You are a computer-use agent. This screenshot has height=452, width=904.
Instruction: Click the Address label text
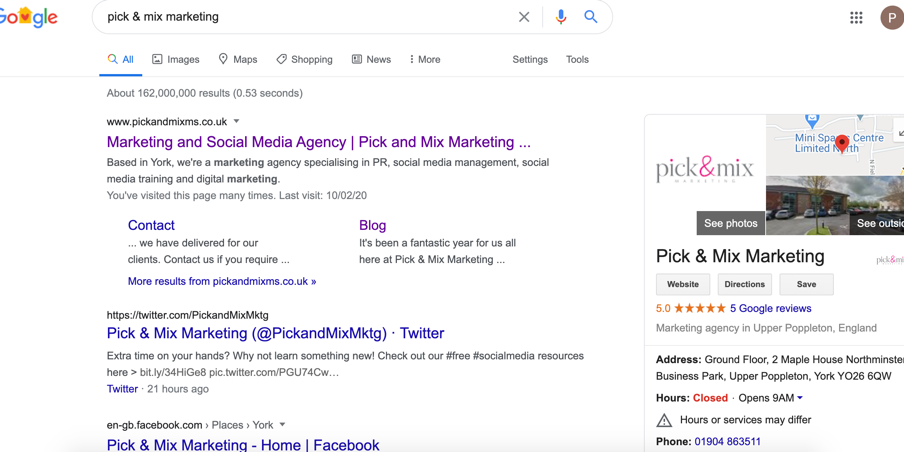[679, 360]
